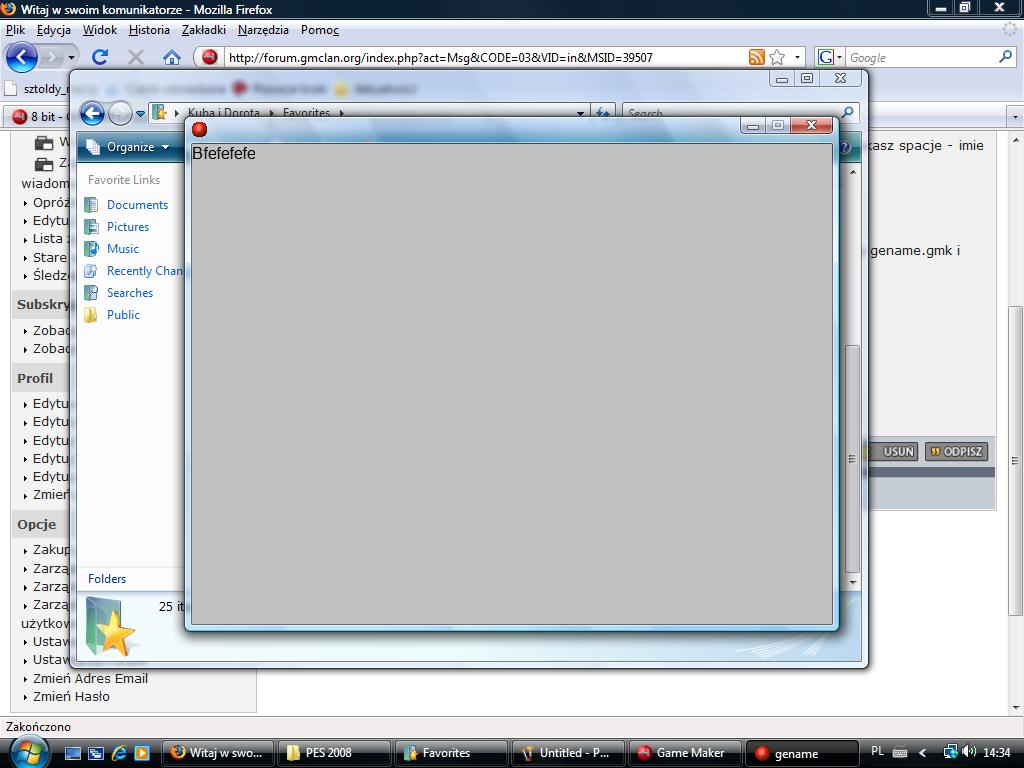Image resolution: width=1024 pixels, height=768 pixels.
Task: Bookmark the page with the star icon
Action: coord(777,57)
